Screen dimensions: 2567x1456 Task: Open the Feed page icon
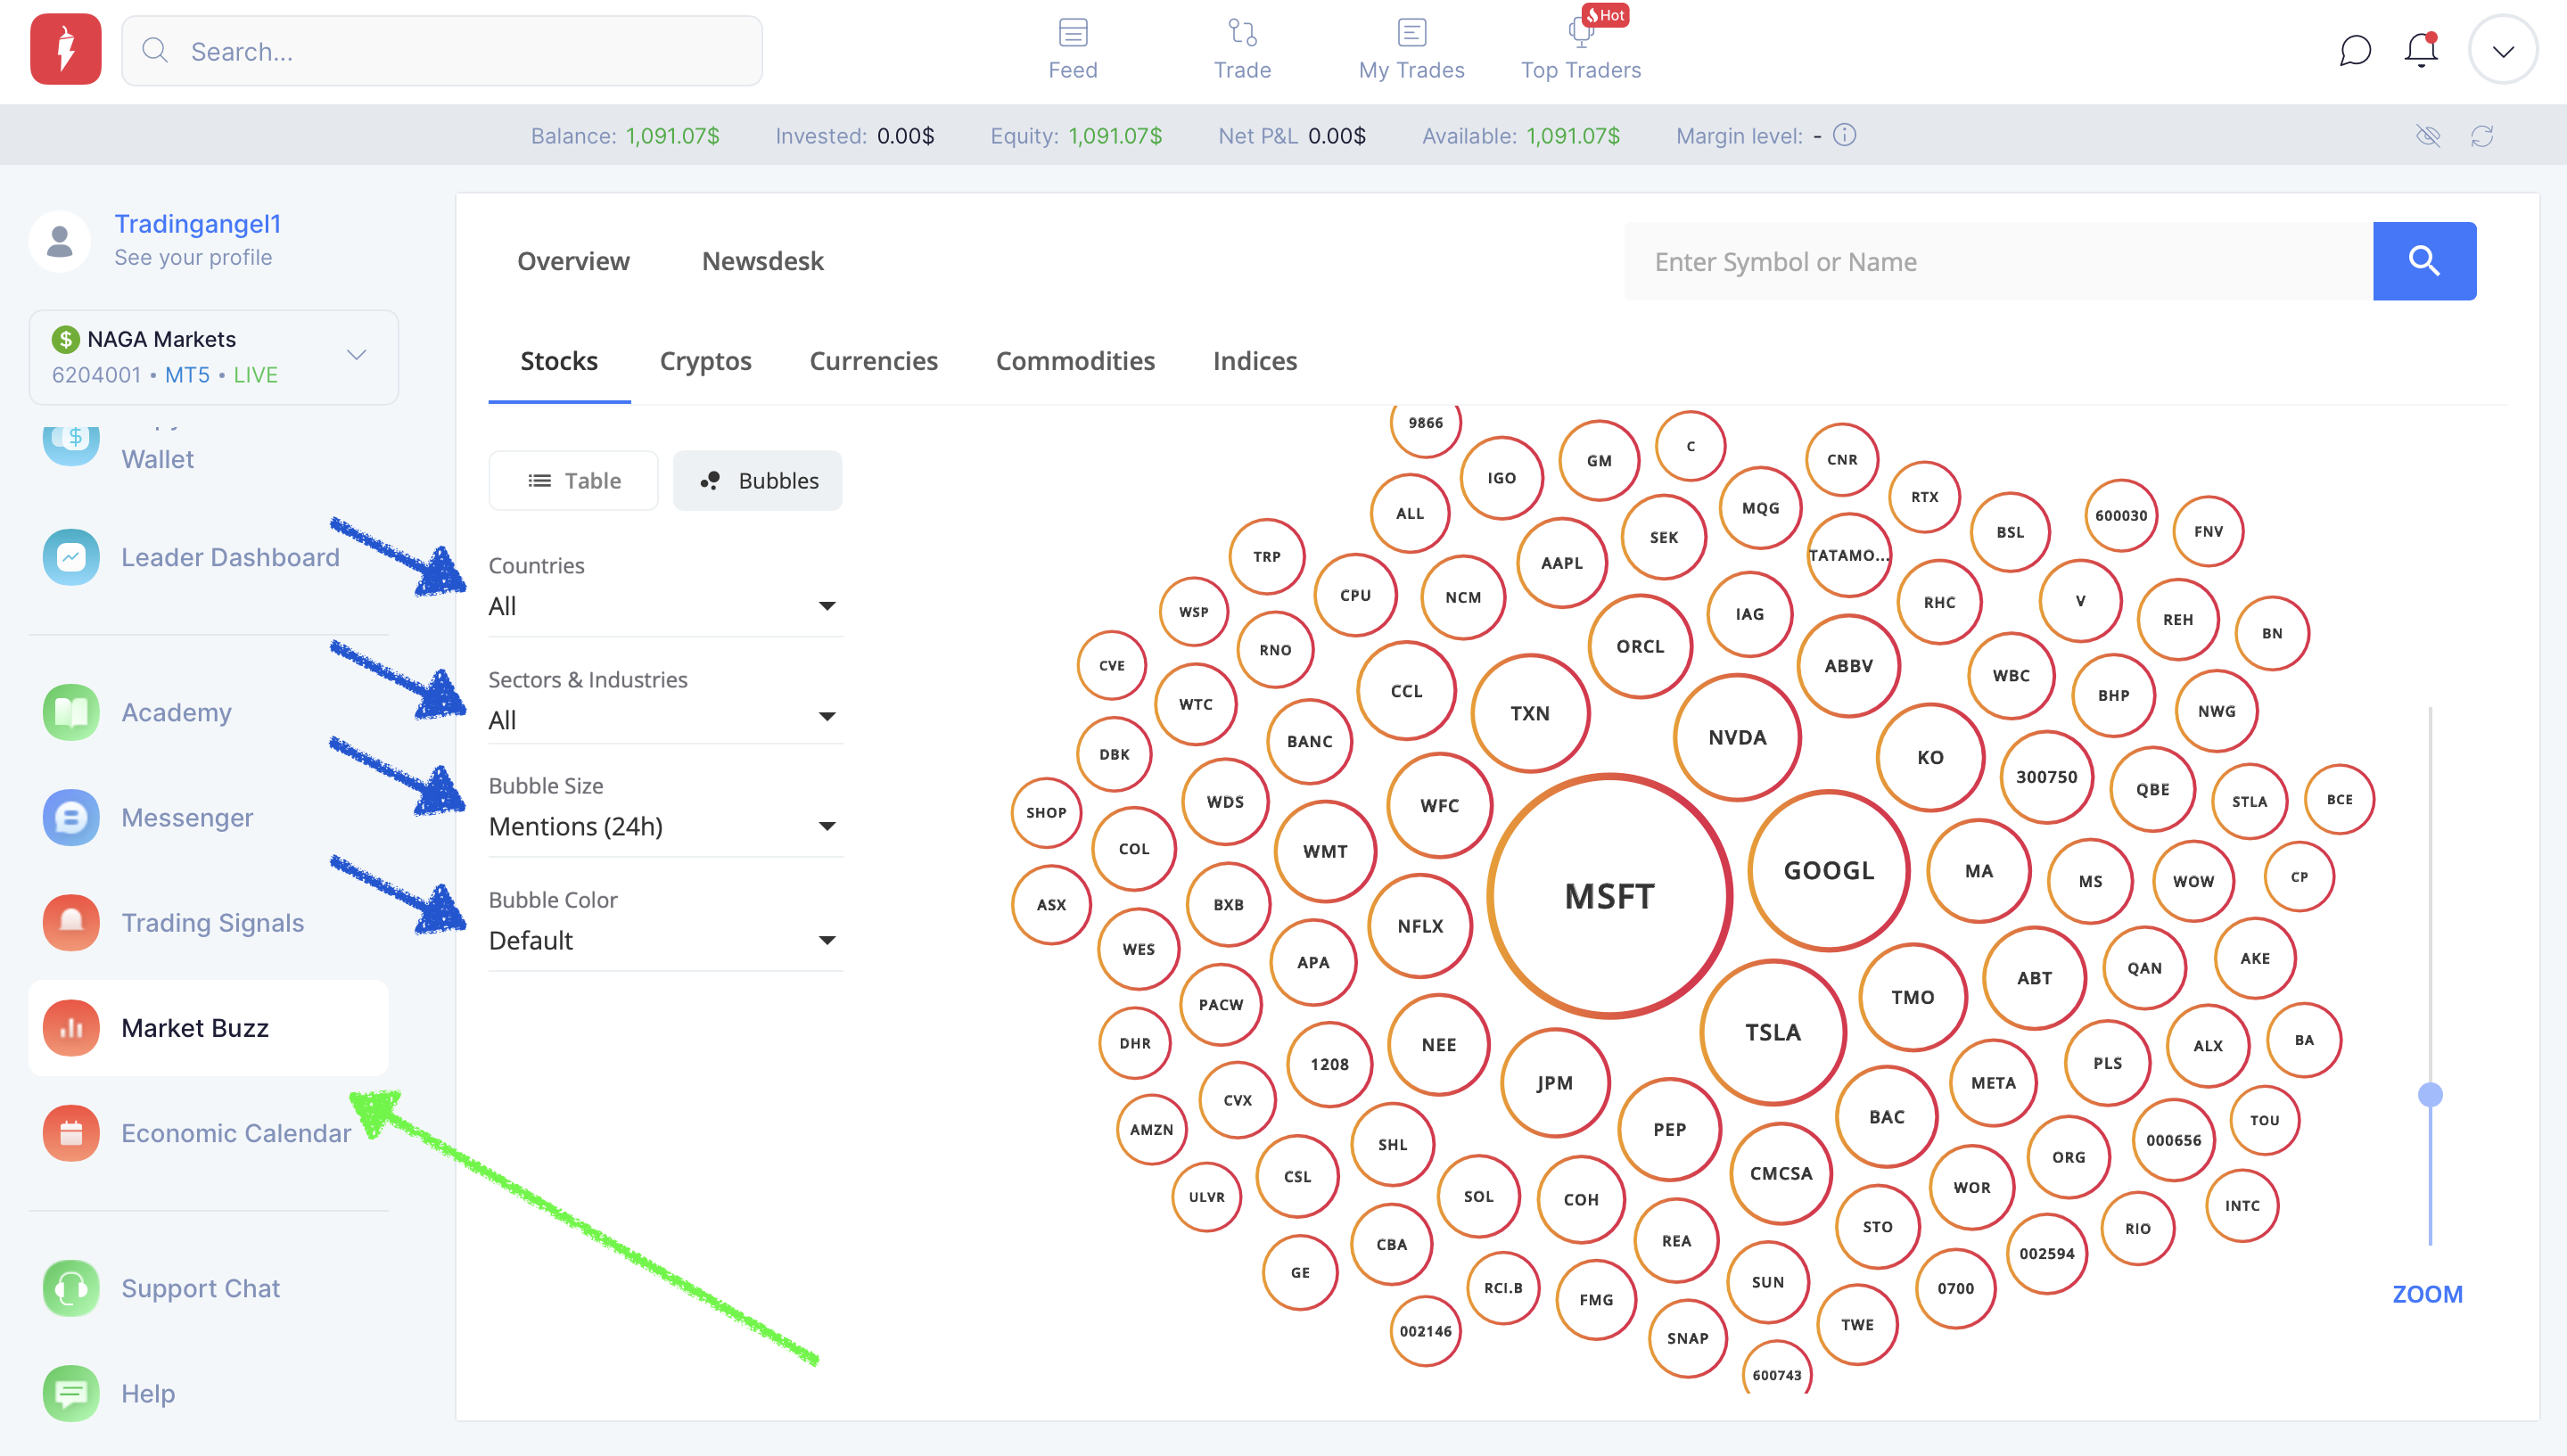pos(1073,33)
